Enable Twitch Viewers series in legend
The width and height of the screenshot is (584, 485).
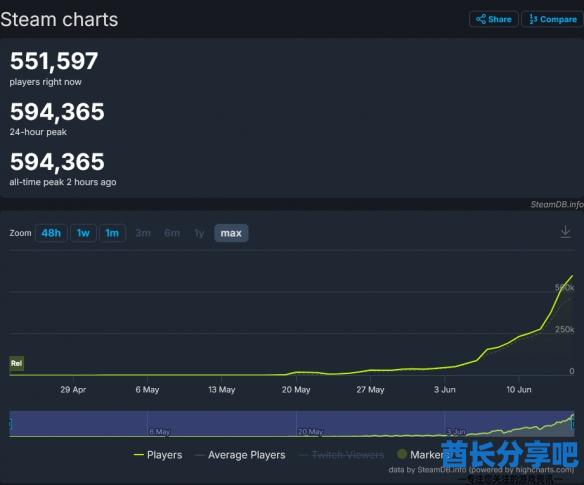coord(342,455)
